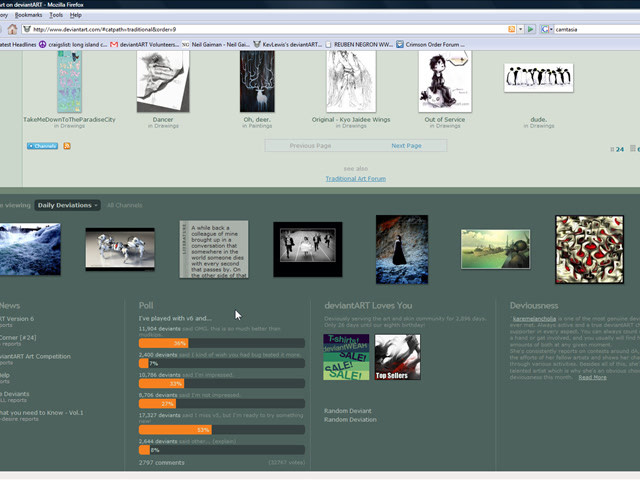This screenshot has width=640, height=480.
Task: Open Kyo Jaidee Wings drawing thumbnail
Action: (x=351, y=81)
